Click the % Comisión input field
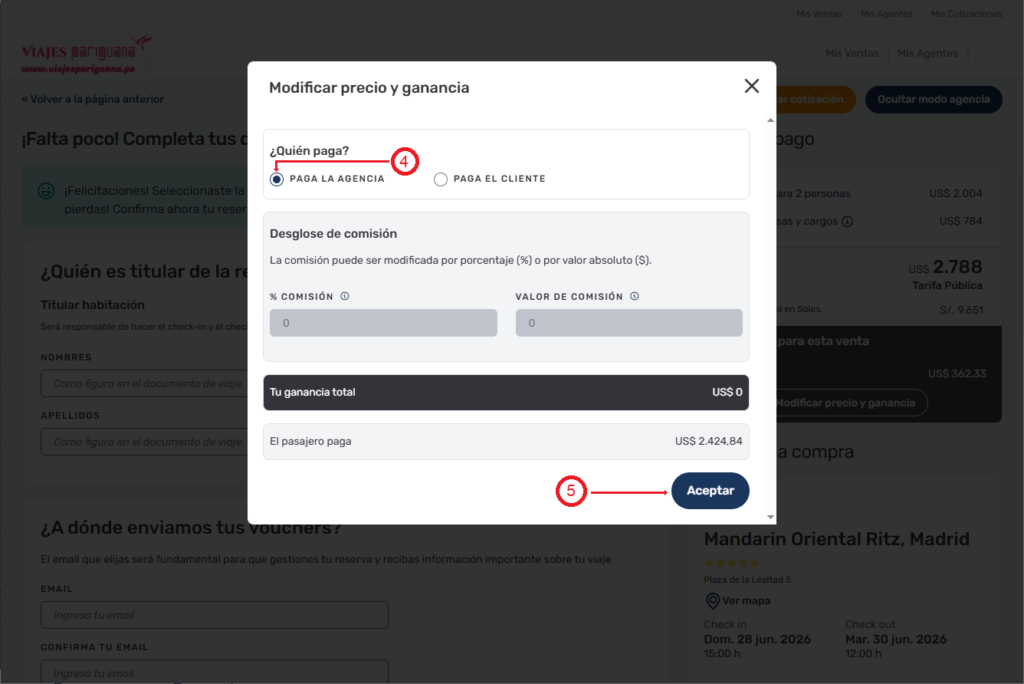1024x684 pixels. [383, 323]
